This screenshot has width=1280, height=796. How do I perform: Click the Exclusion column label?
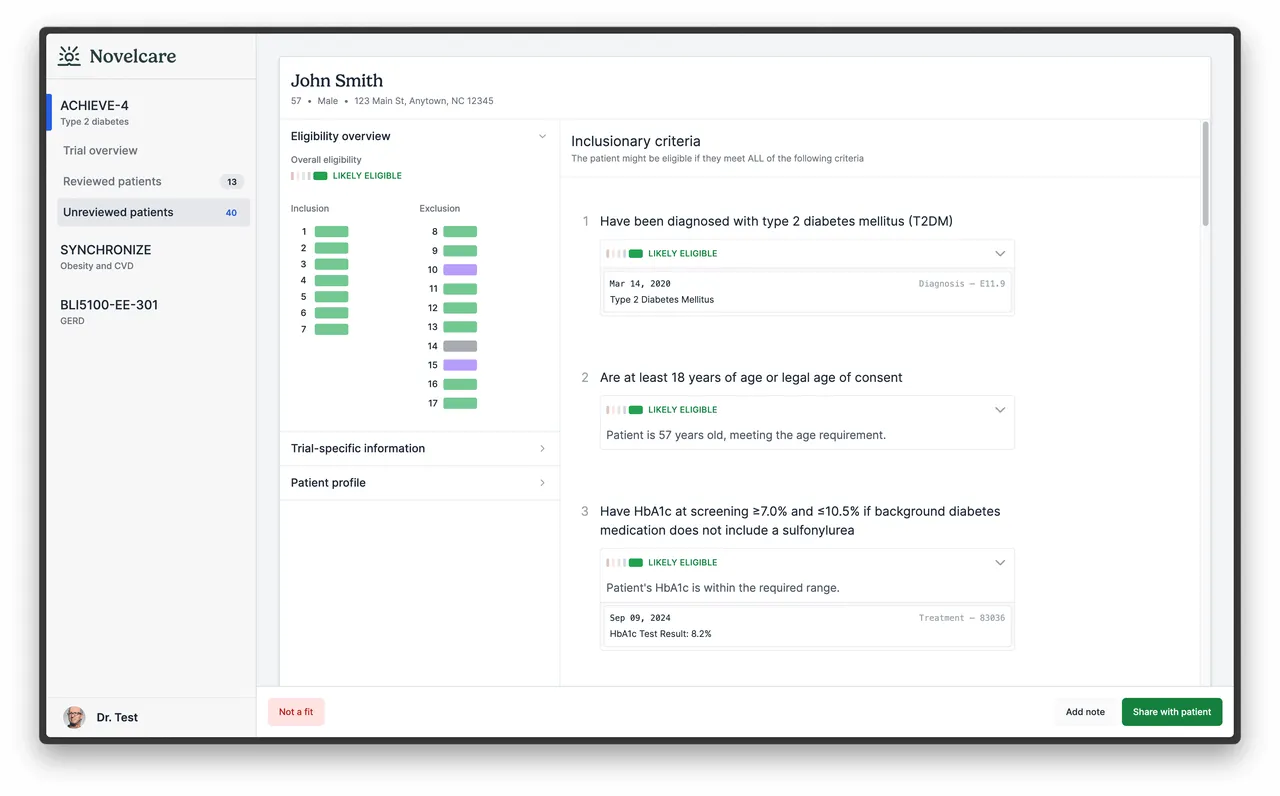coord(440,209)
